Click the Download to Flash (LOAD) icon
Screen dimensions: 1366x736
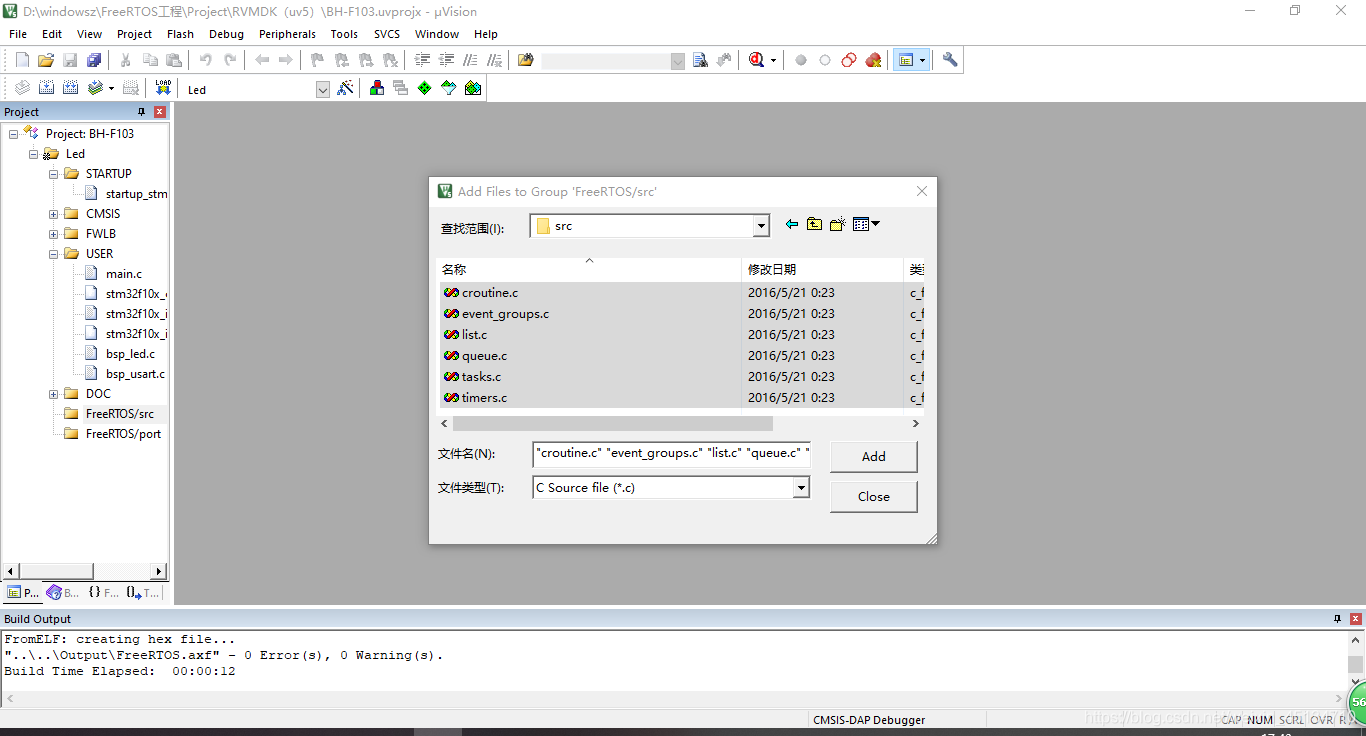point(162,87)
